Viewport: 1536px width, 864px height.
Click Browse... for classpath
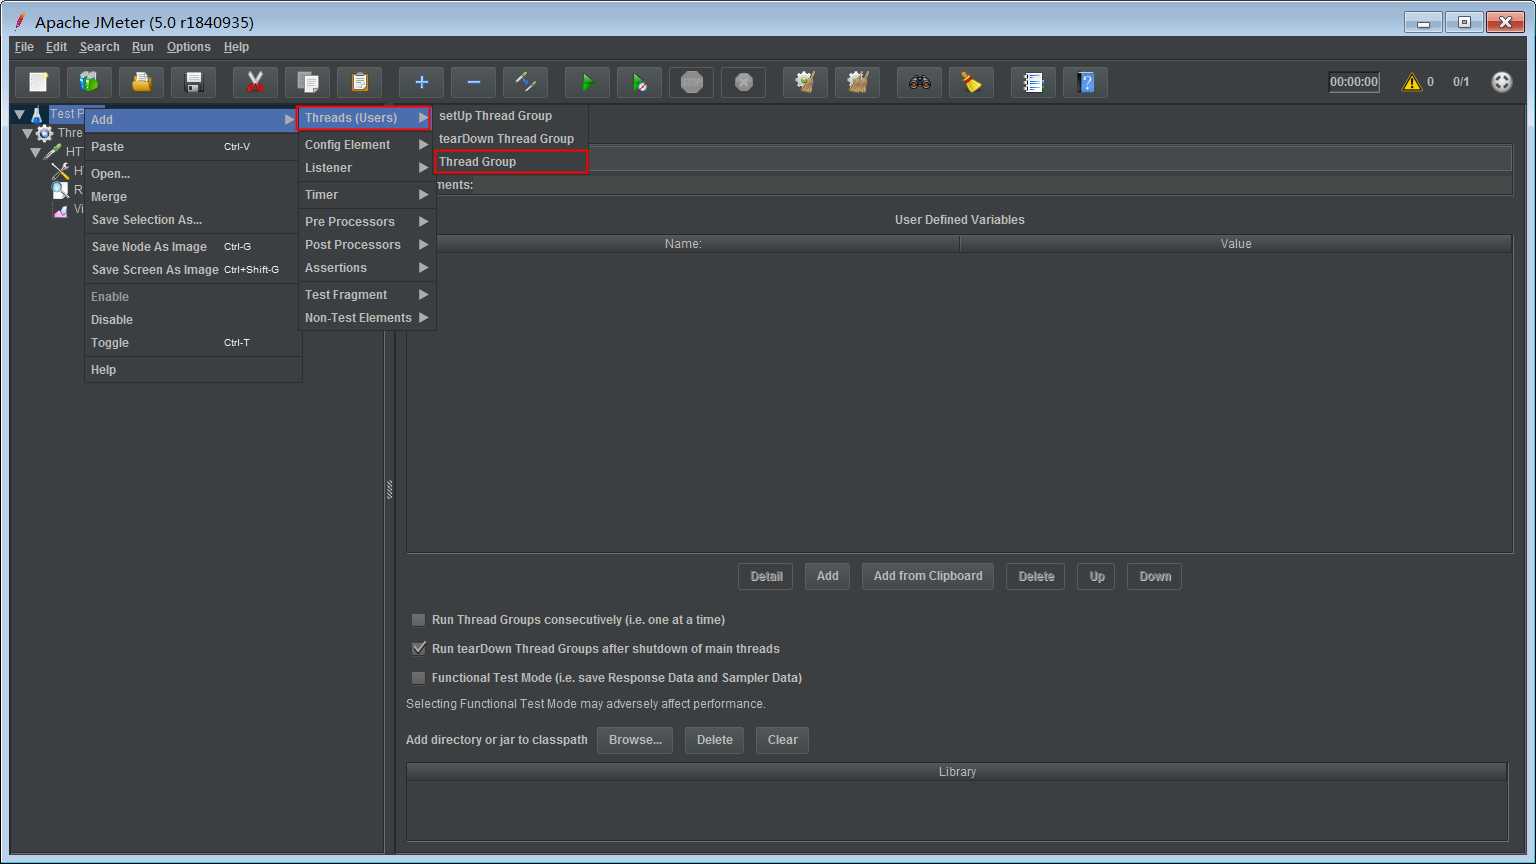pos(635,740)
